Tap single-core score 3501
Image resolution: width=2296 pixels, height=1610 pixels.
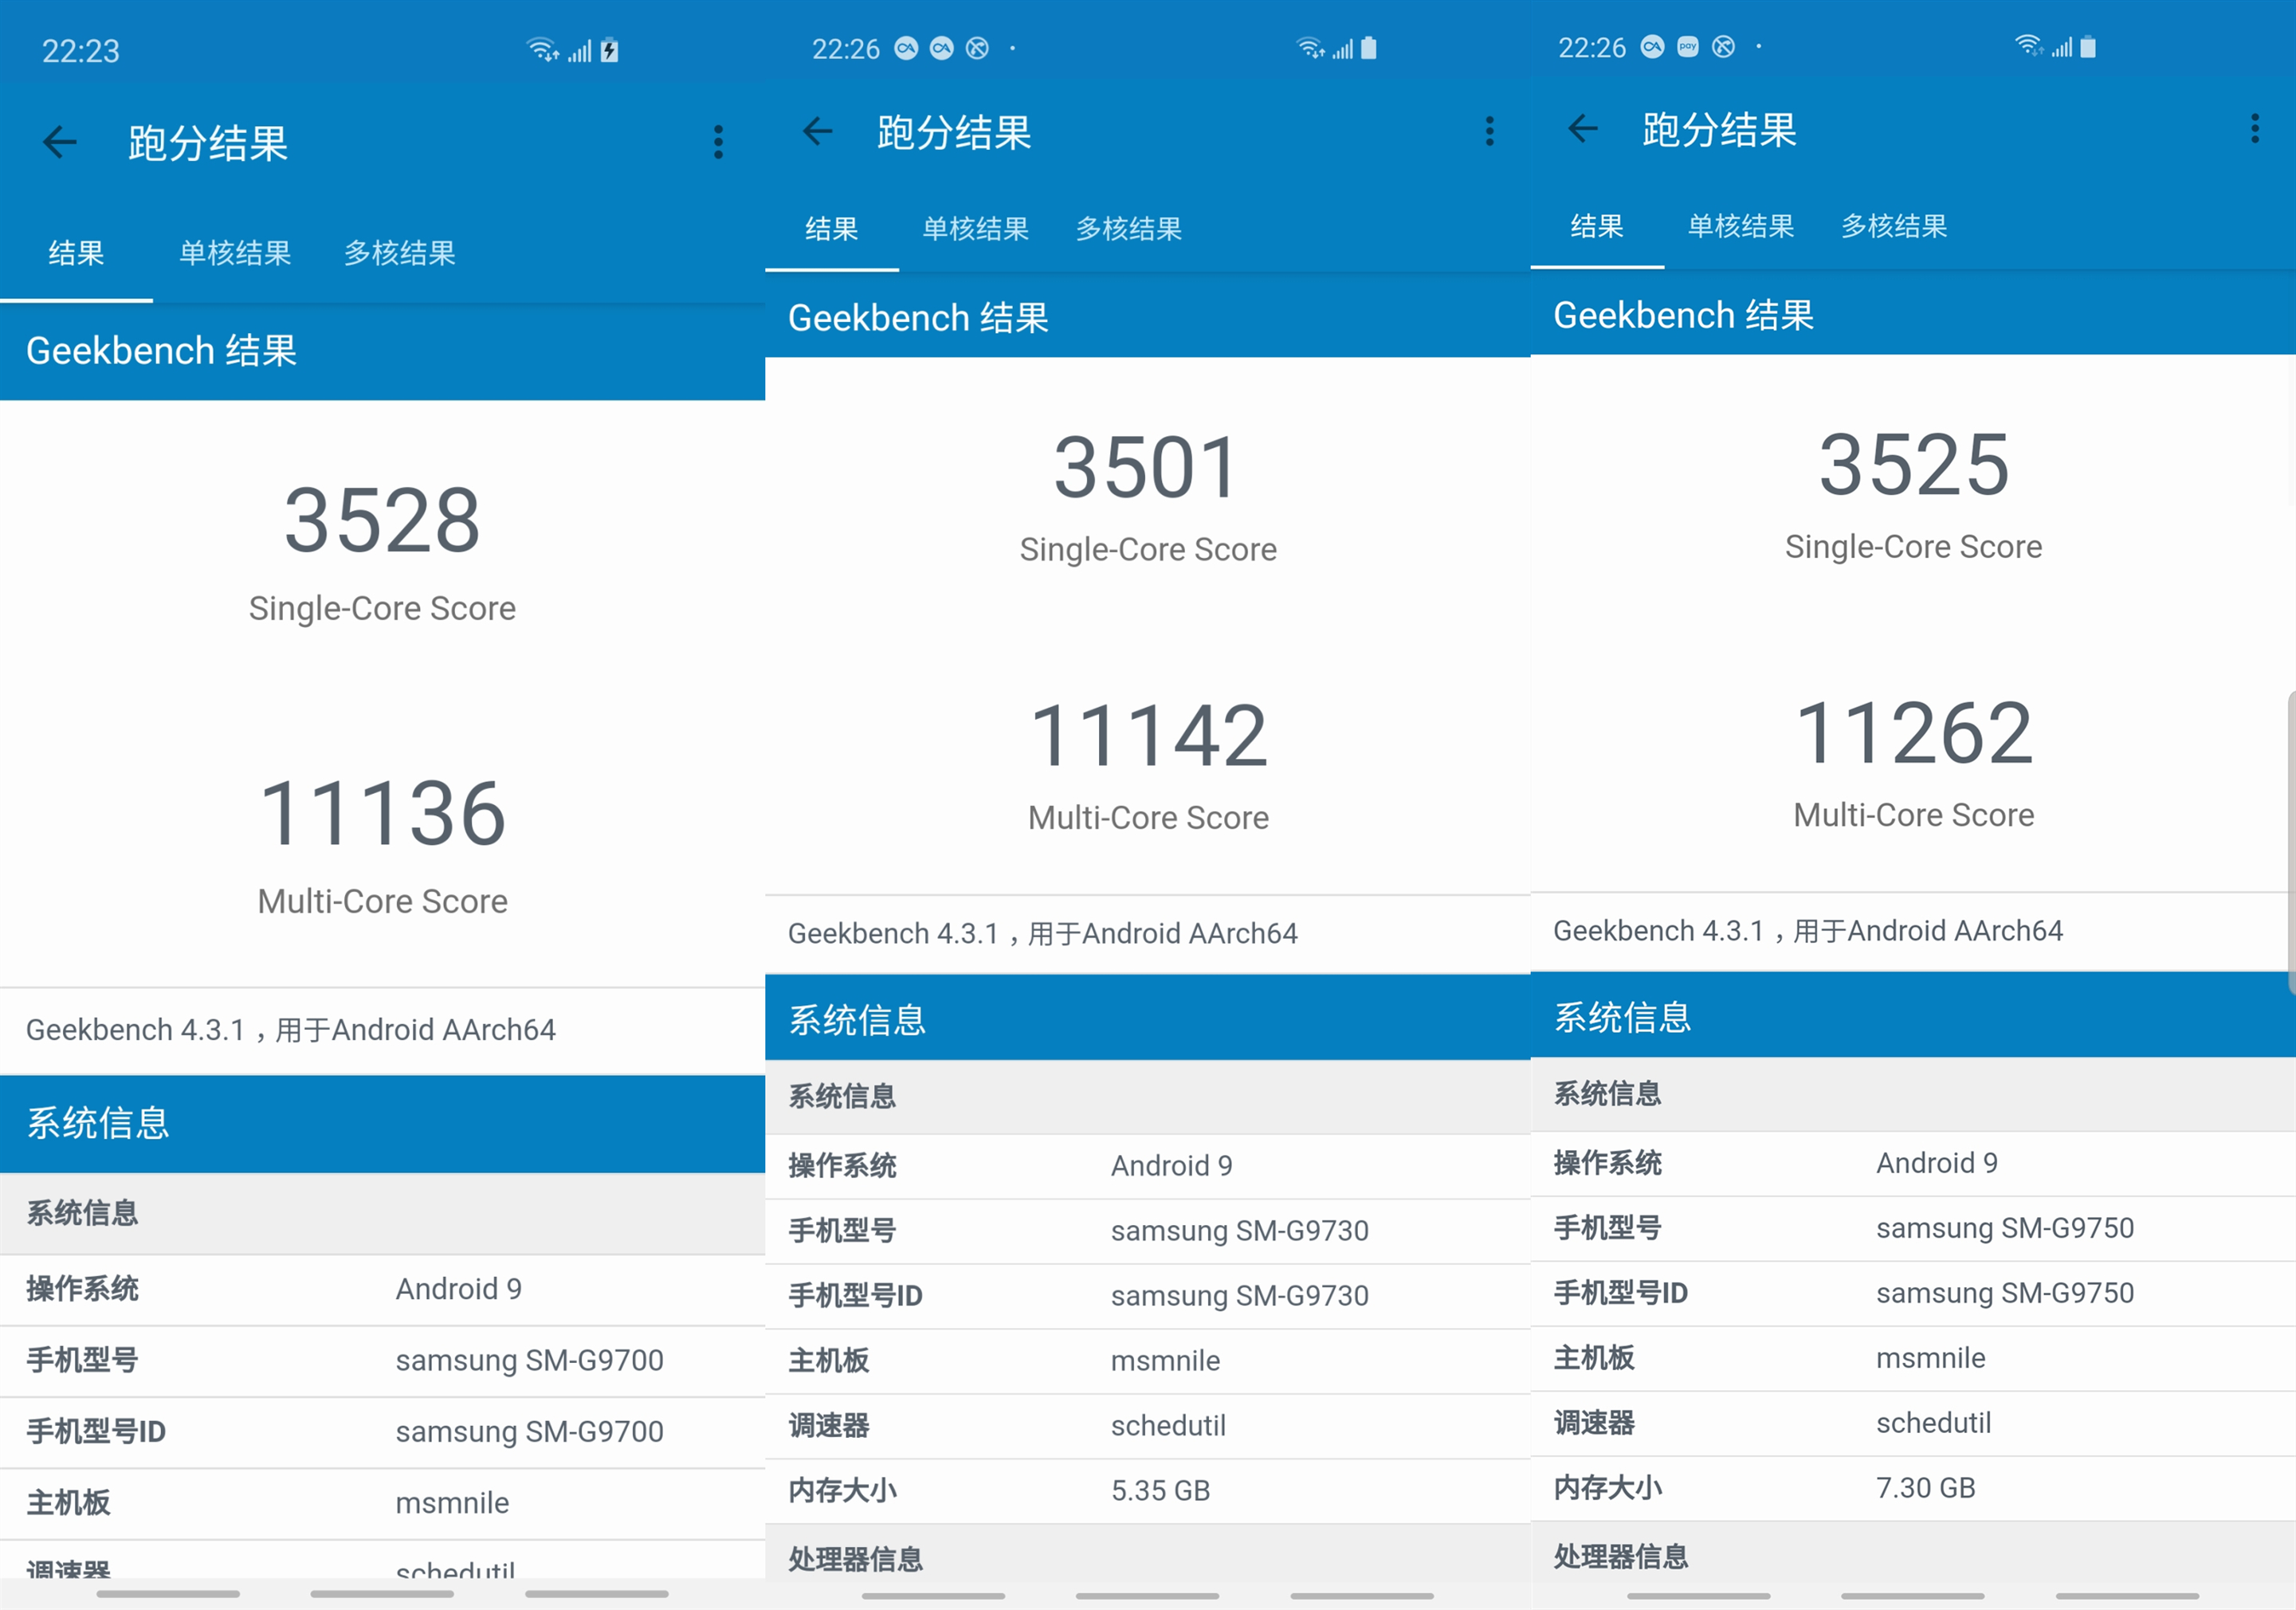[1147, 468]
